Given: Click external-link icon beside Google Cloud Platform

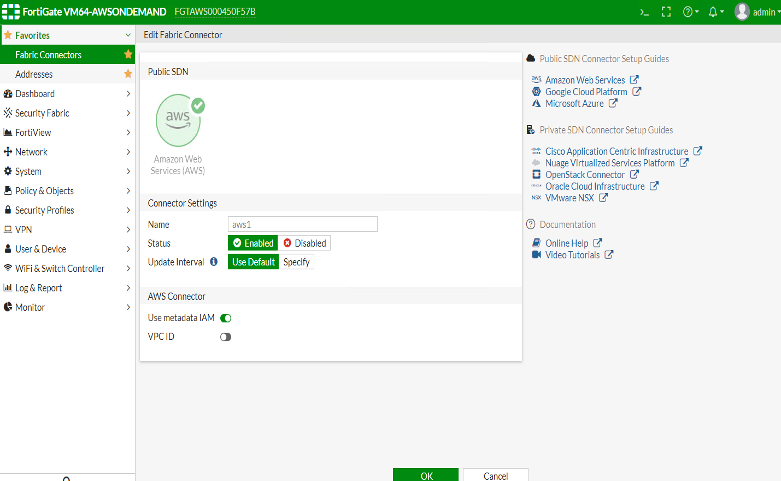Looking at the screenshot, I should point(637,91).
